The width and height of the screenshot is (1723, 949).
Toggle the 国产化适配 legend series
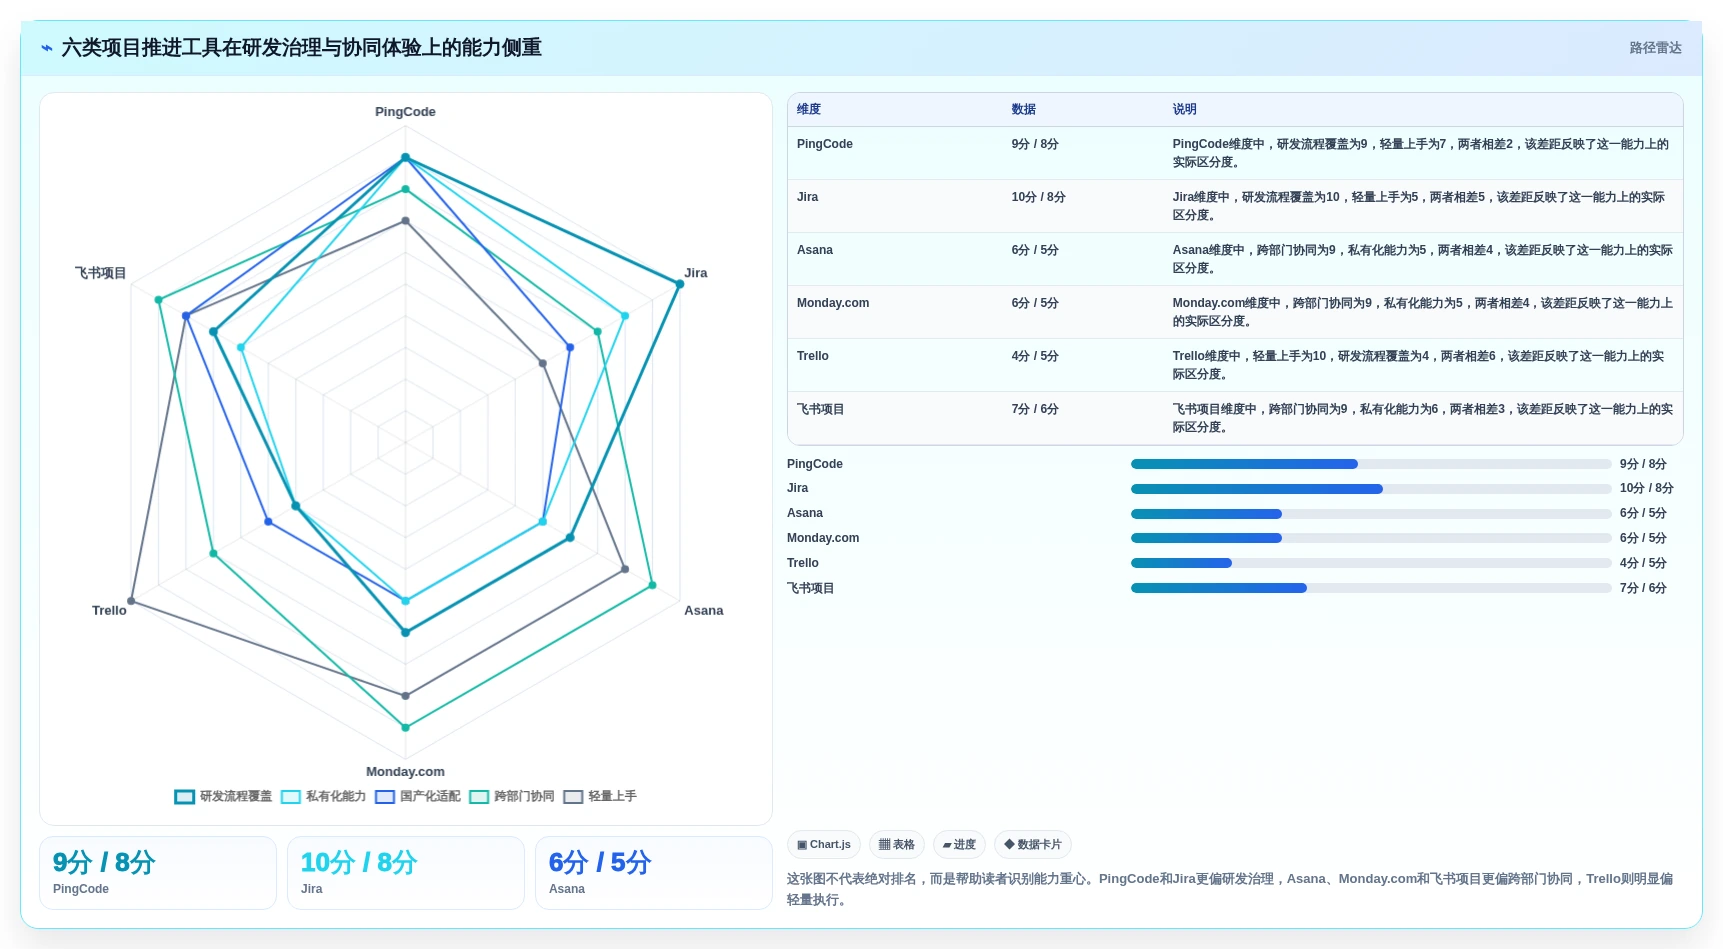coord(418,797)
